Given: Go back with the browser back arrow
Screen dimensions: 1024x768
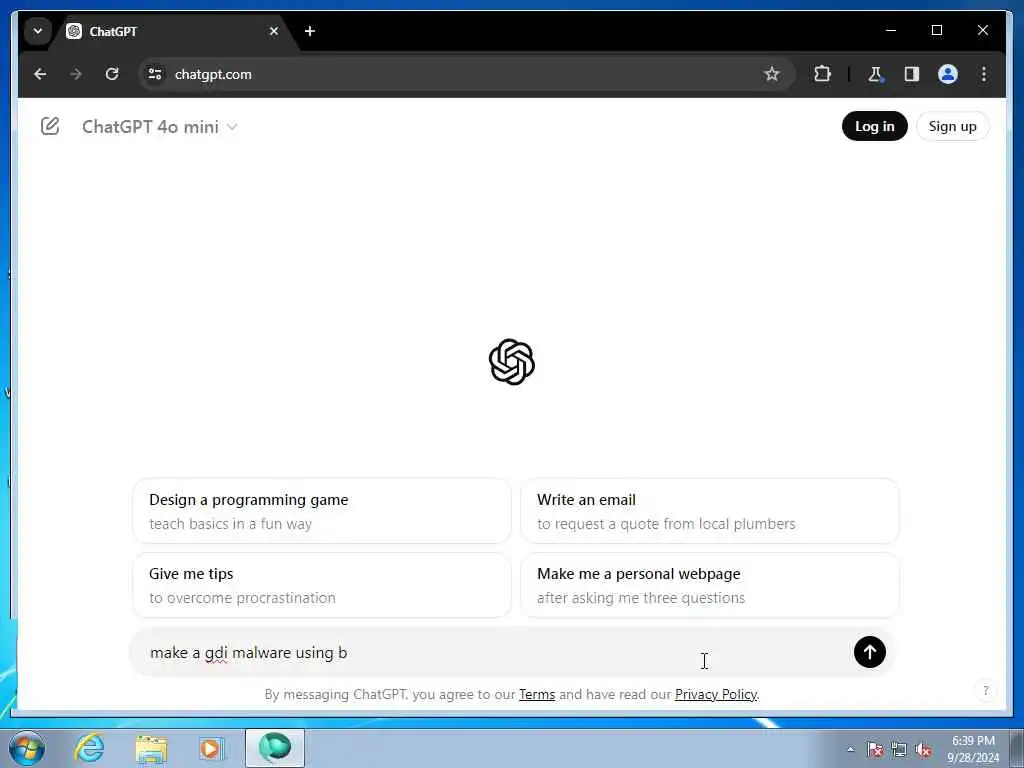Looking at the screenshot, I should coord(40,74).
